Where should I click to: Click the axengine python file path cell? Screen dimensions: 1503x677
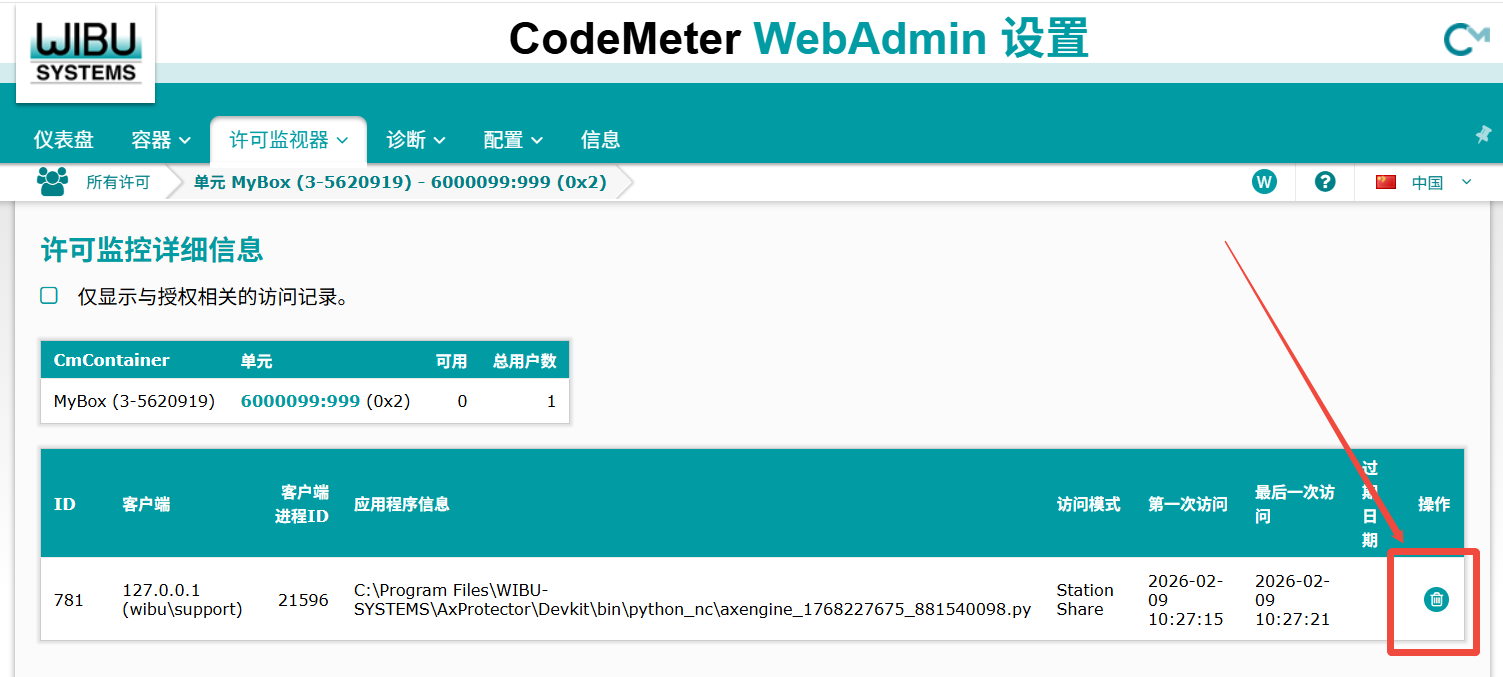(x=692, y=600)
